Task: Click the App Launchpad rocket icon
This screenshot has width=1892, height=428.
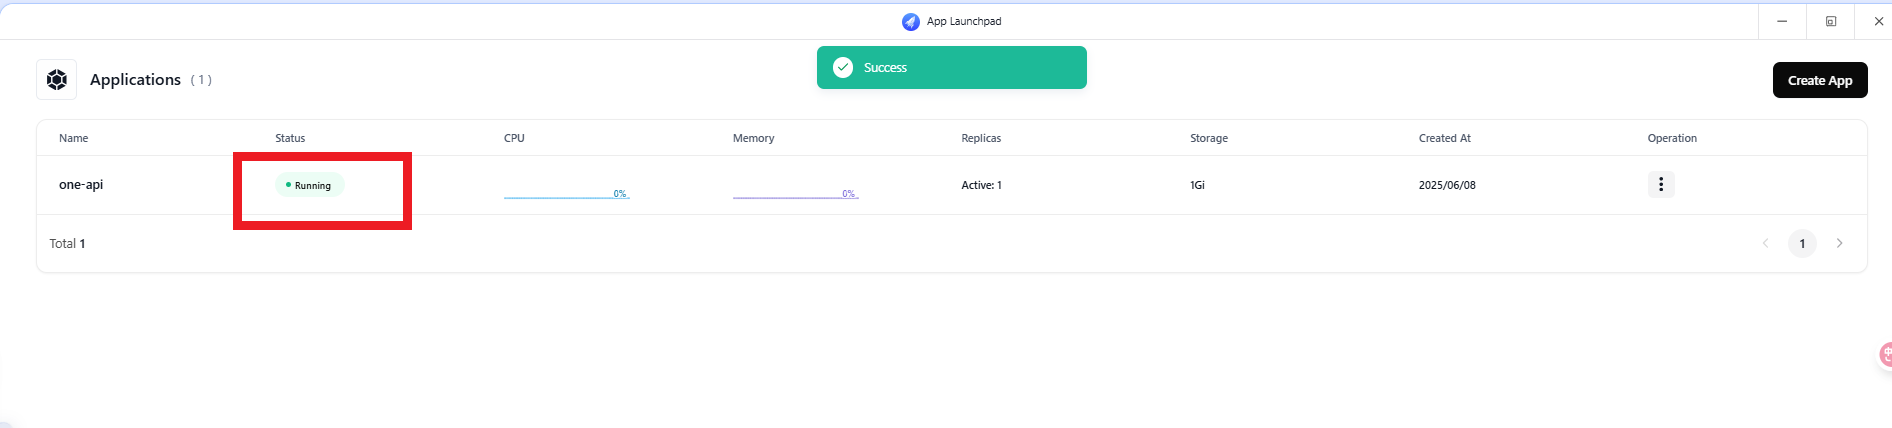Action: 911,21
